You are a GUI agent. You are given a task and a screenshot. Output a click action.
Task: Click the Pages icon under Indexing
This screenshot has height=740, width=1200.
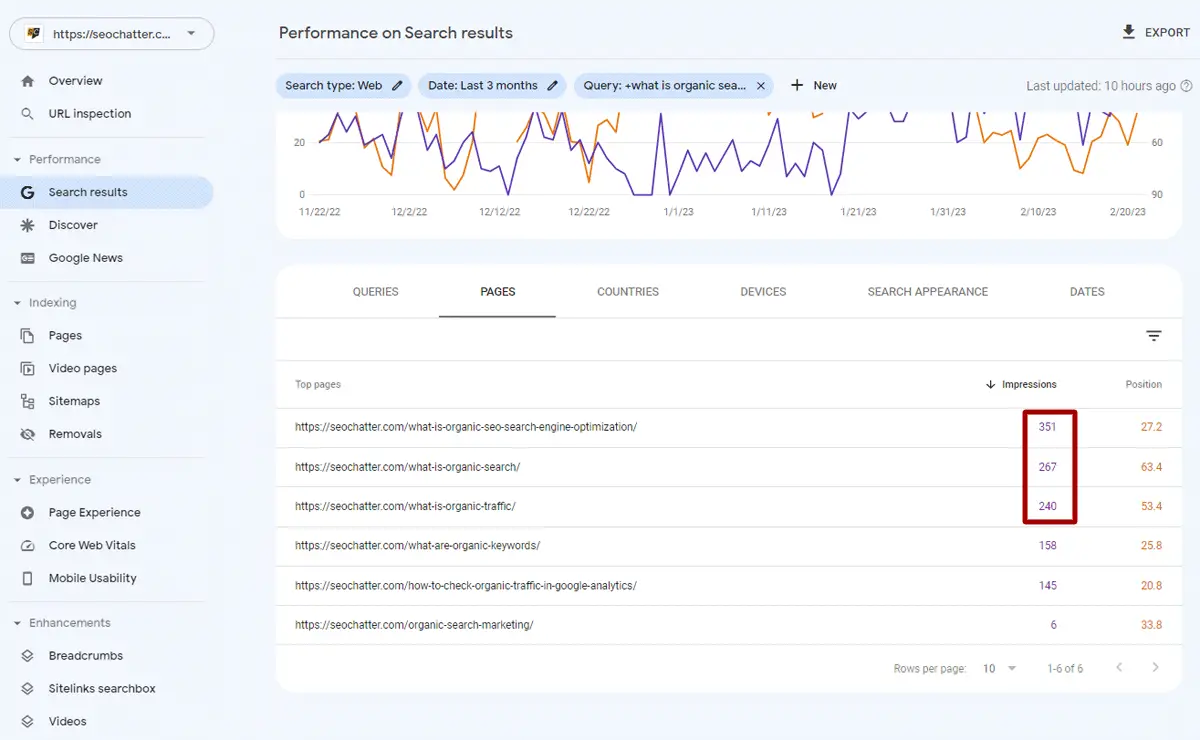click(28, 336)
